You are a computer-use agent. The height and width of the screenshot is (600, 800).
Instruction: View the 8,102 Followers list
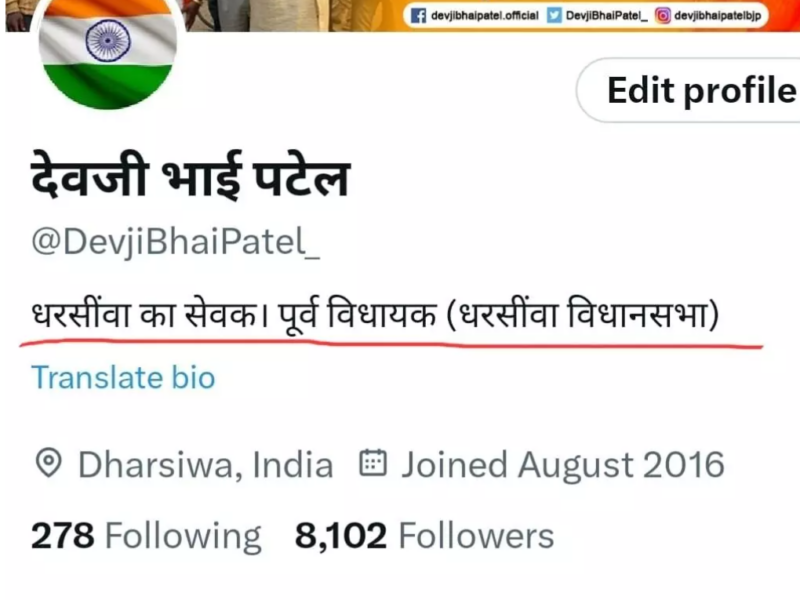424,536
